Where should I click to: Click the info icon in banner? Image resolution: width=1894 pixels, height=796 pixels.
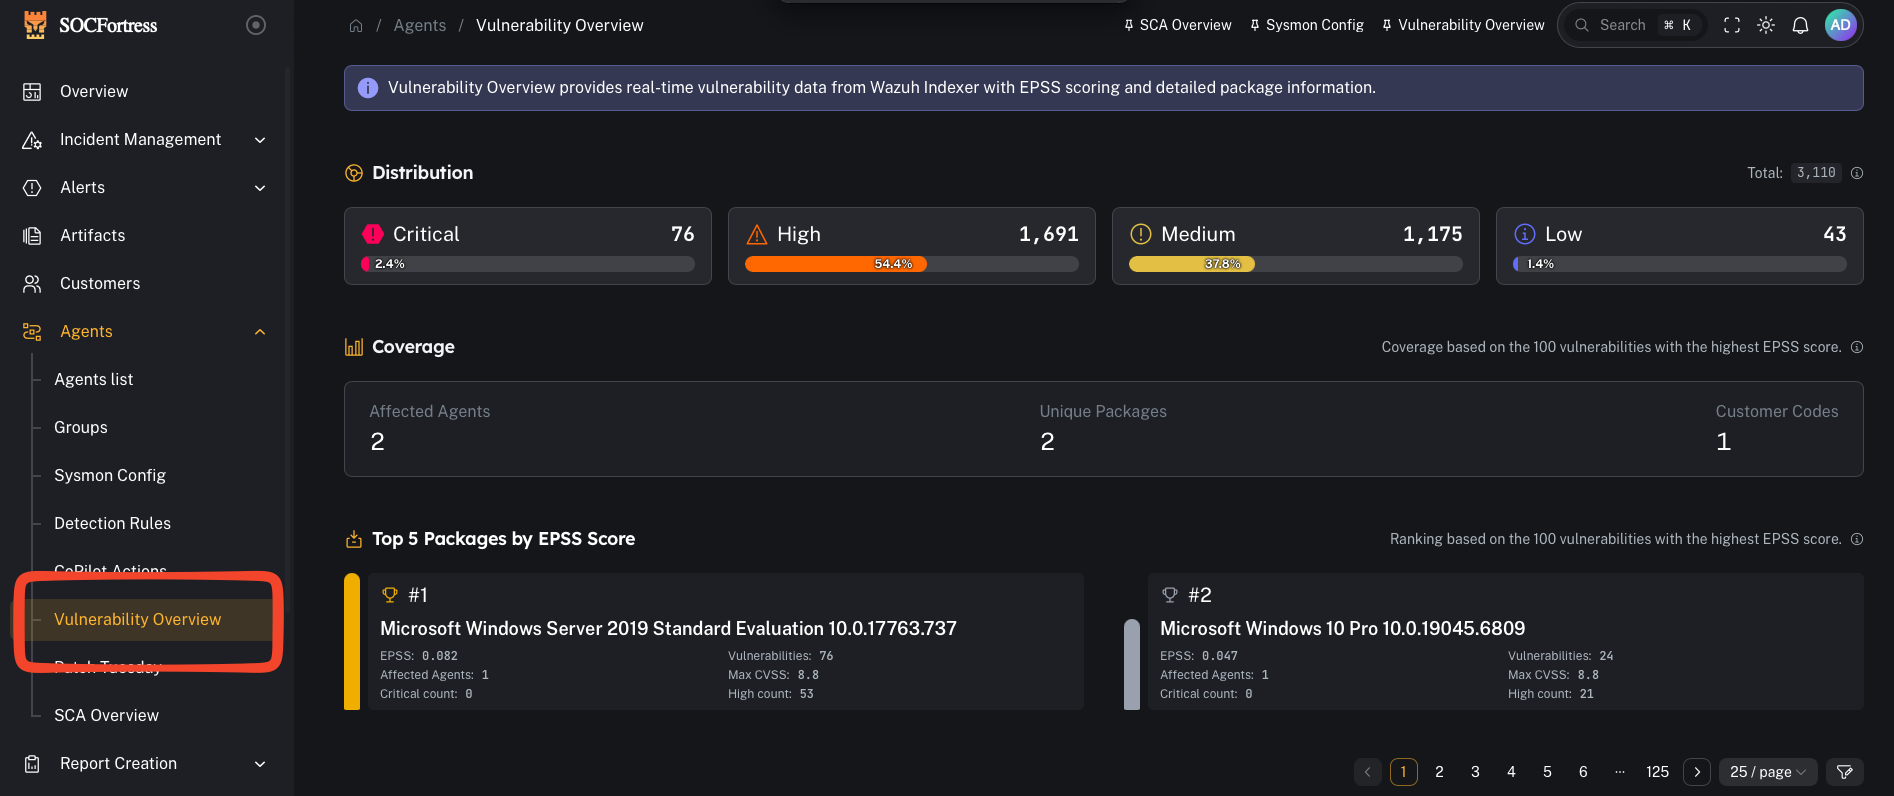point(368,88)
